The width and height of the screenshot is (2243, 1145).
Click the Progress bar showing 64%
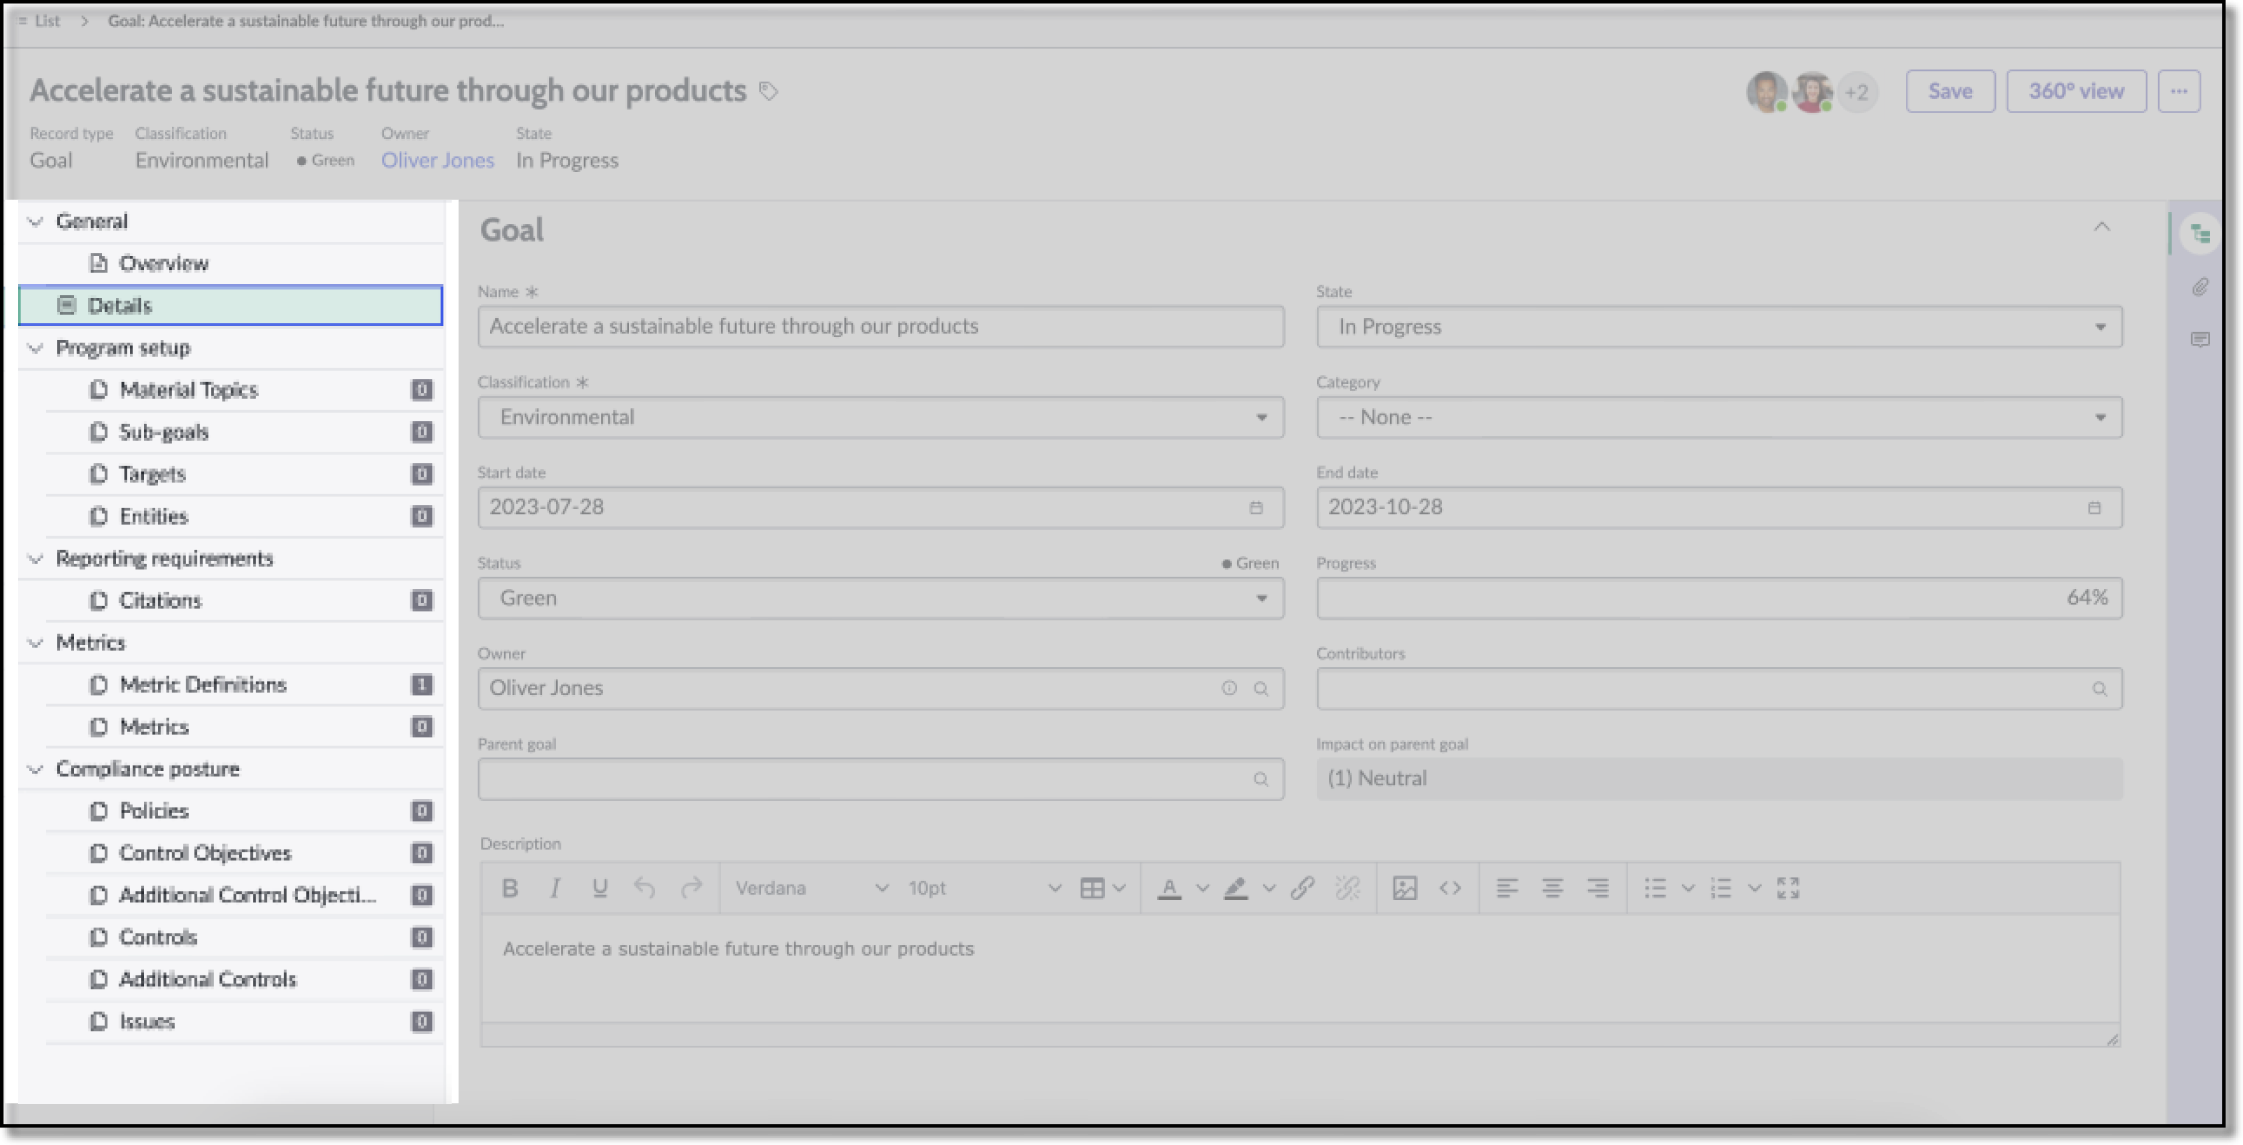point(1718,597)
